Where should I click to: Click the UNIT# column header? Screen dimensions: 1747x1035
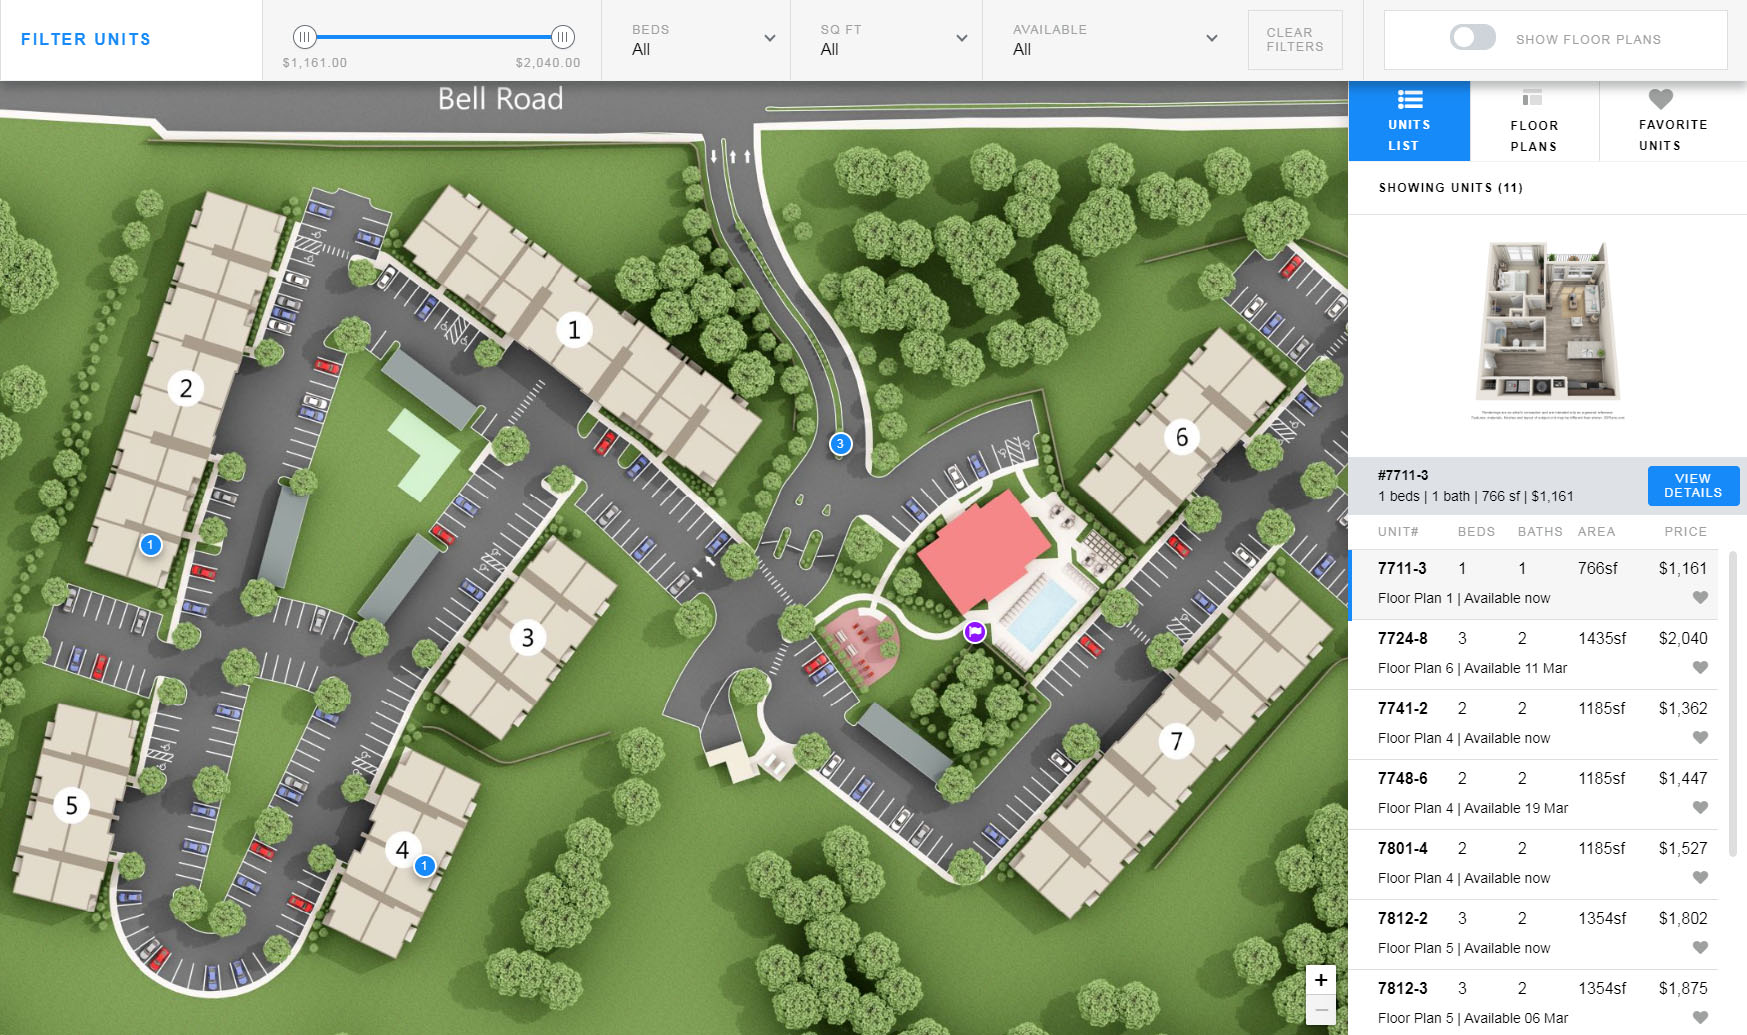[1398, 532]
